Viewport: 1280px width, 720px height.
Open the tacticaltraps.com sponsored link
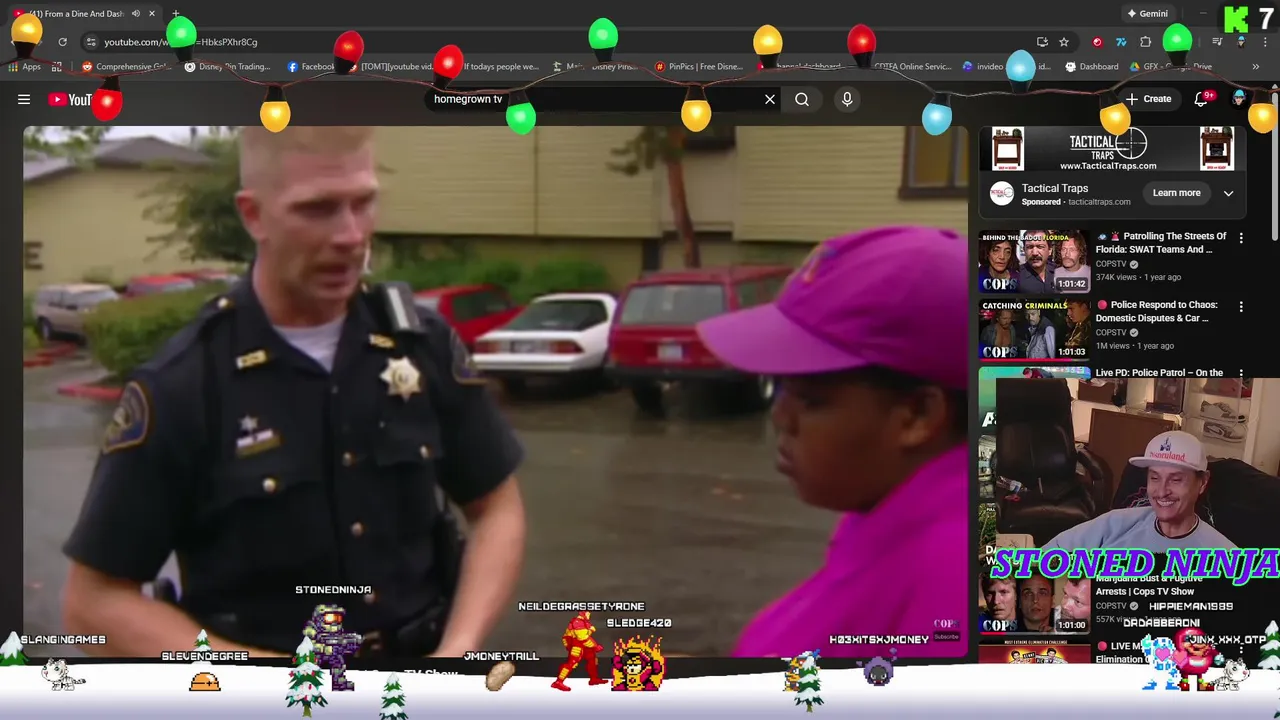tap(1099, 202)
